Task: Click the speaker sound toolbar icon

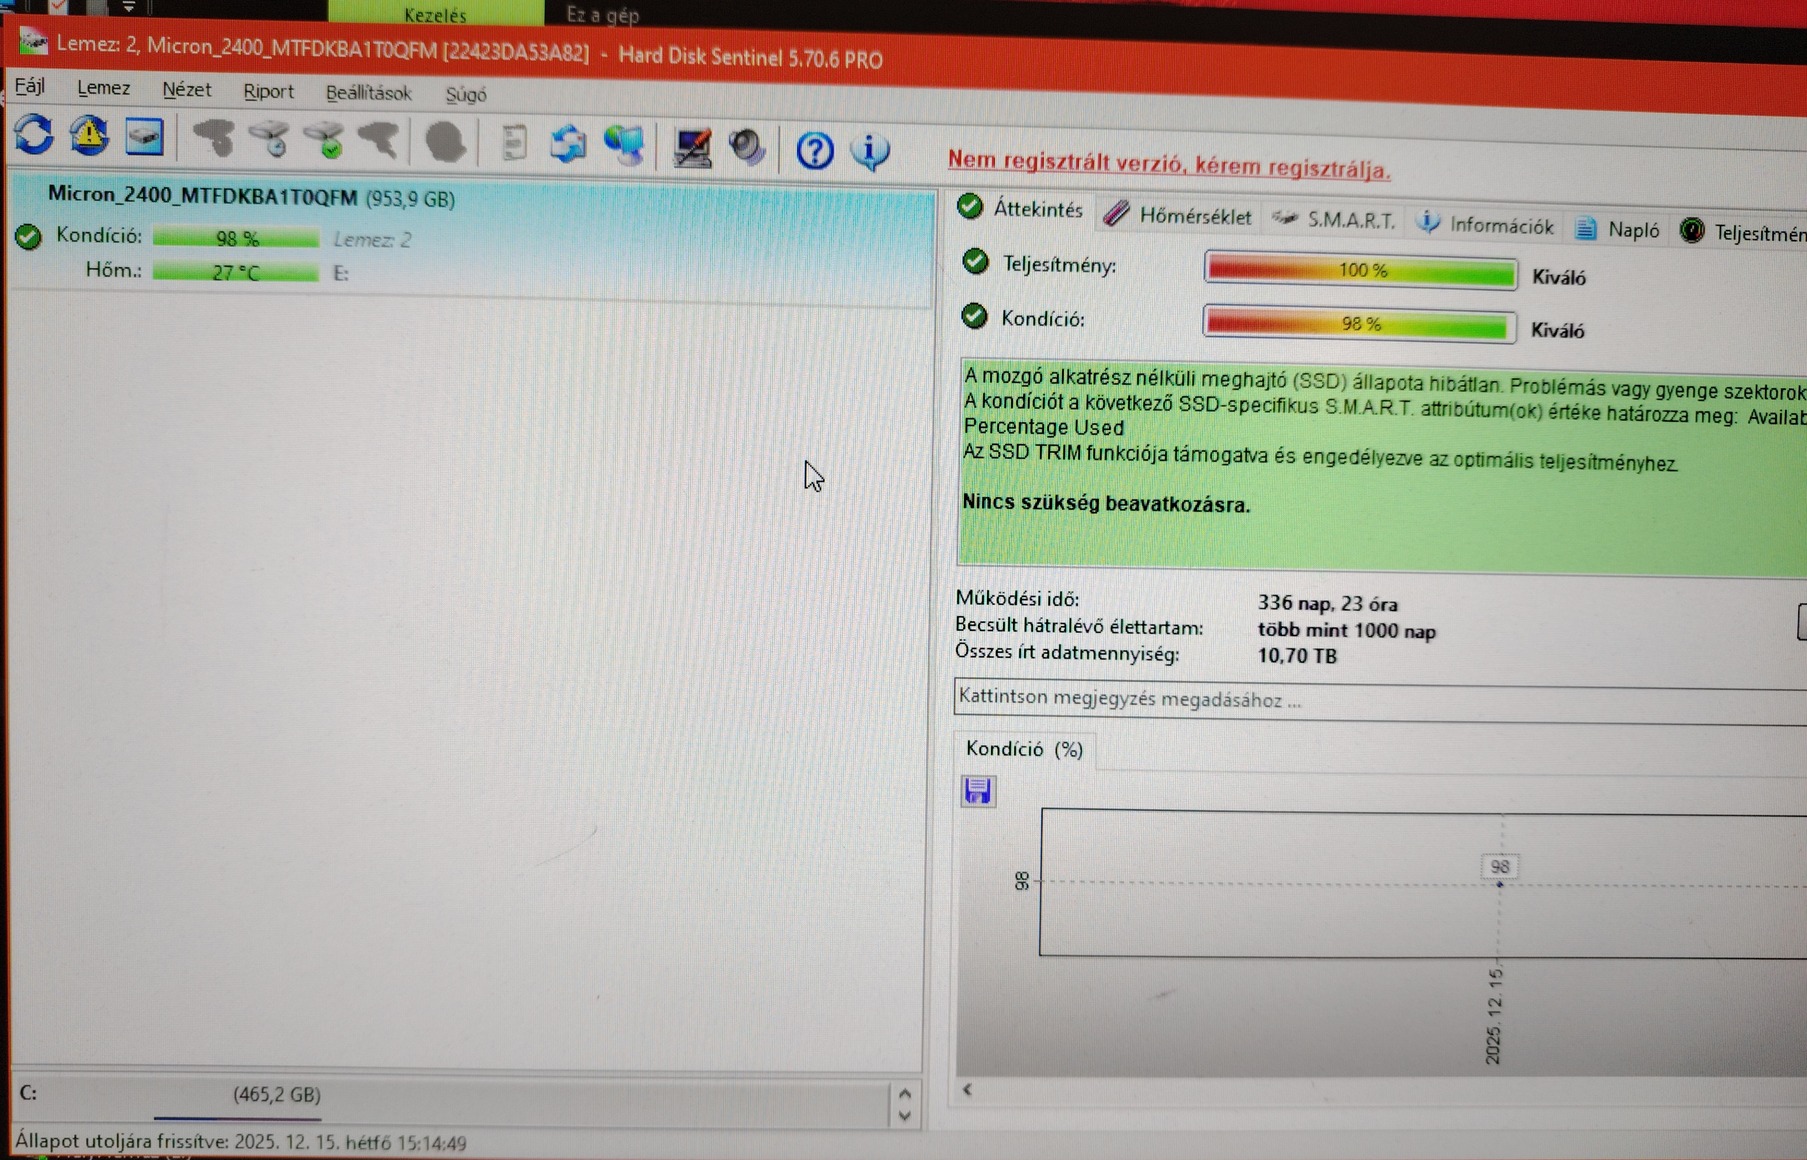Action: tap(747, 149)
